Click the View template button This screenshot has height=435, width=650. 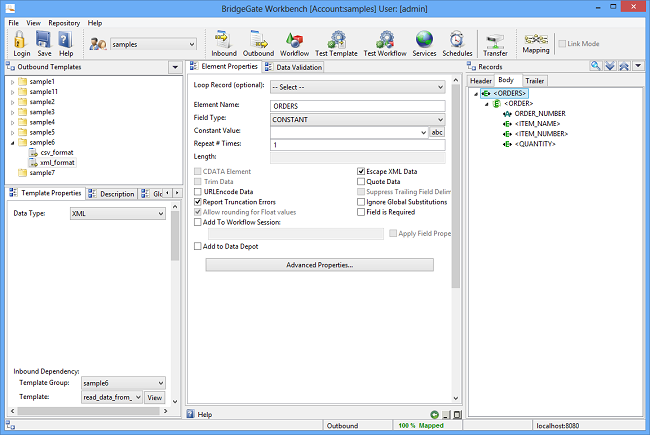155,397
